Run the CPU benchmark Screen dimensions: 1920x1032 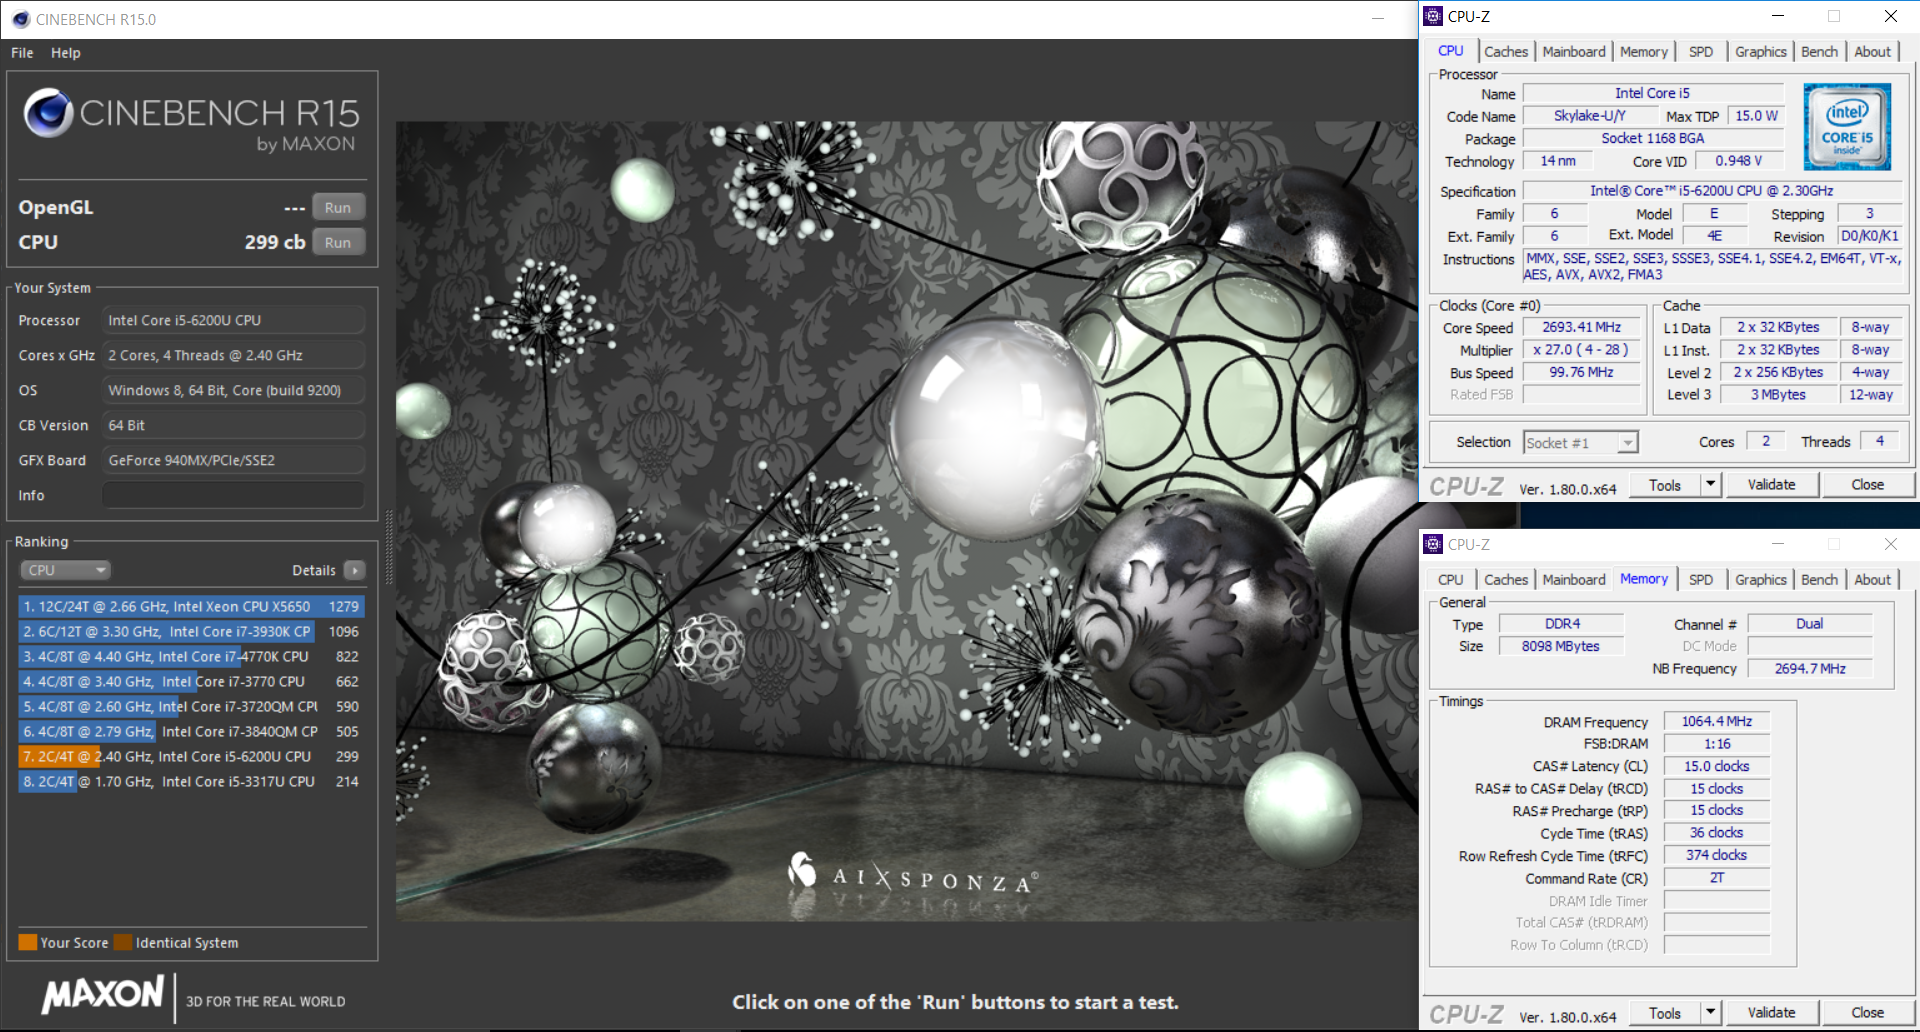(338, 242)
